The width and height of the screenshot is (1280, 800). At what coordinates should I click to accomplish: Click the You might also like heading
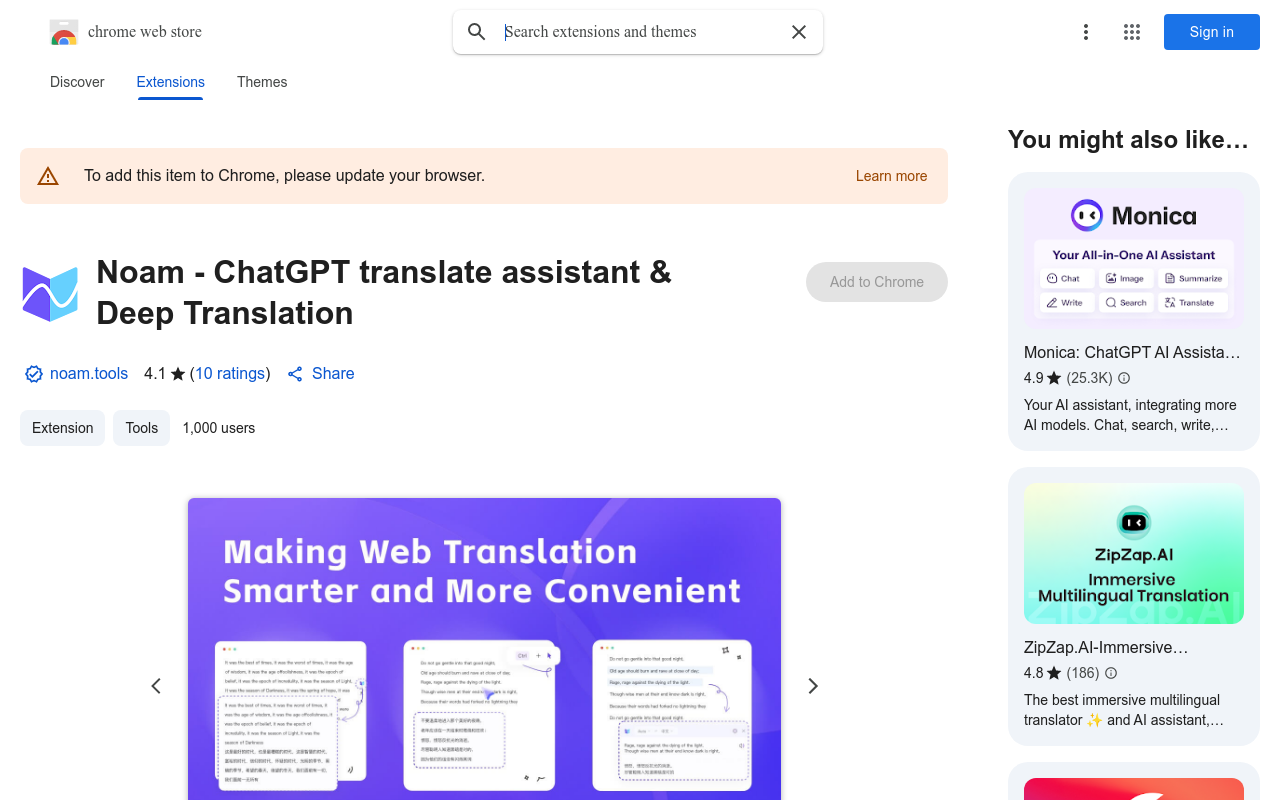click(x=1128, y=140)
